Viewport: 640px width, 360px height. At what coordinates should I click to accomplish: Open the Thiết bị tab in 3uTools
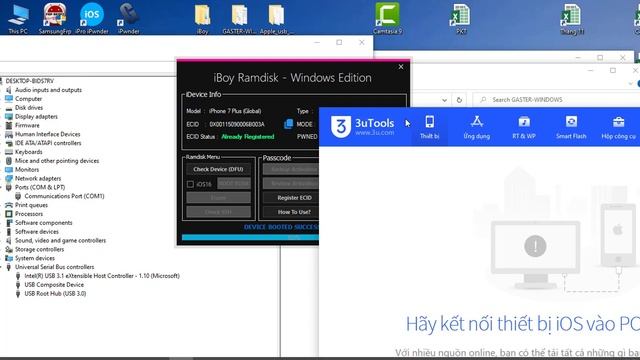click(430, 127)
